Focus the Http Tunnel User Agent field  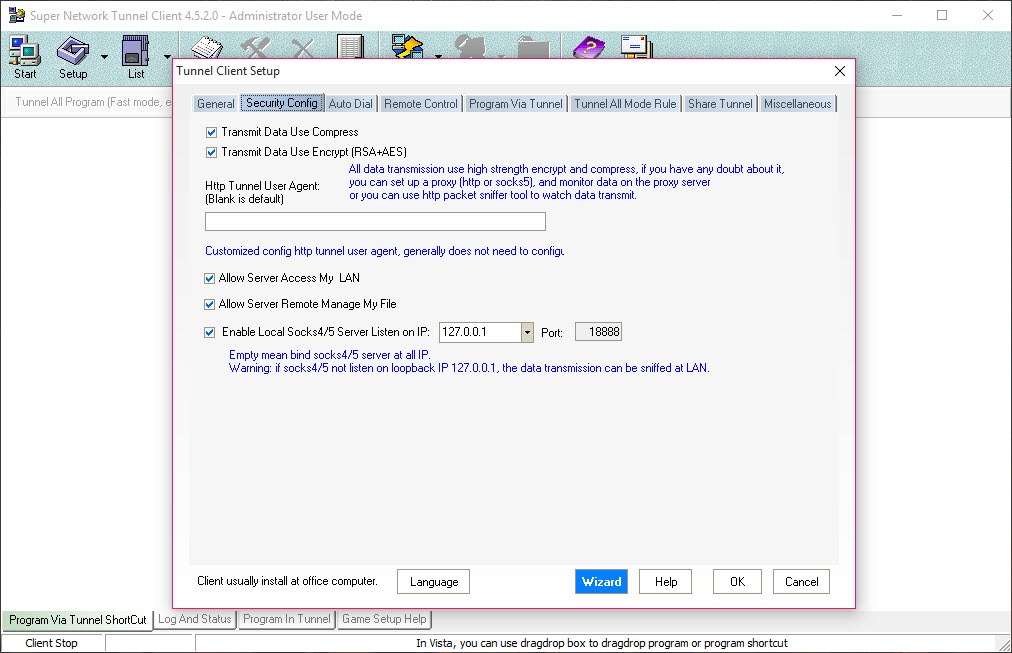point(375,222)
